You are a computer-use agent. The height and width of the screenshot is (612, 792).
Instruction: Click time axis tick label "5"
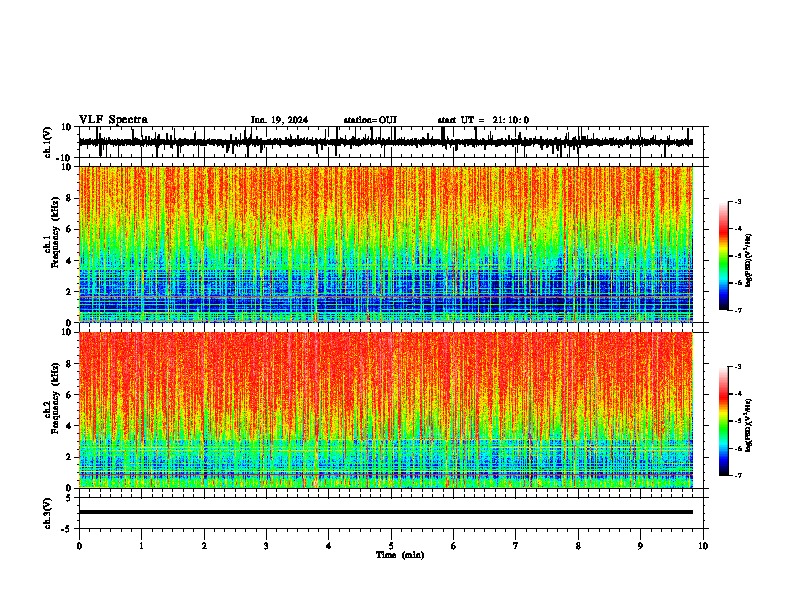click(x=391, y=546)
